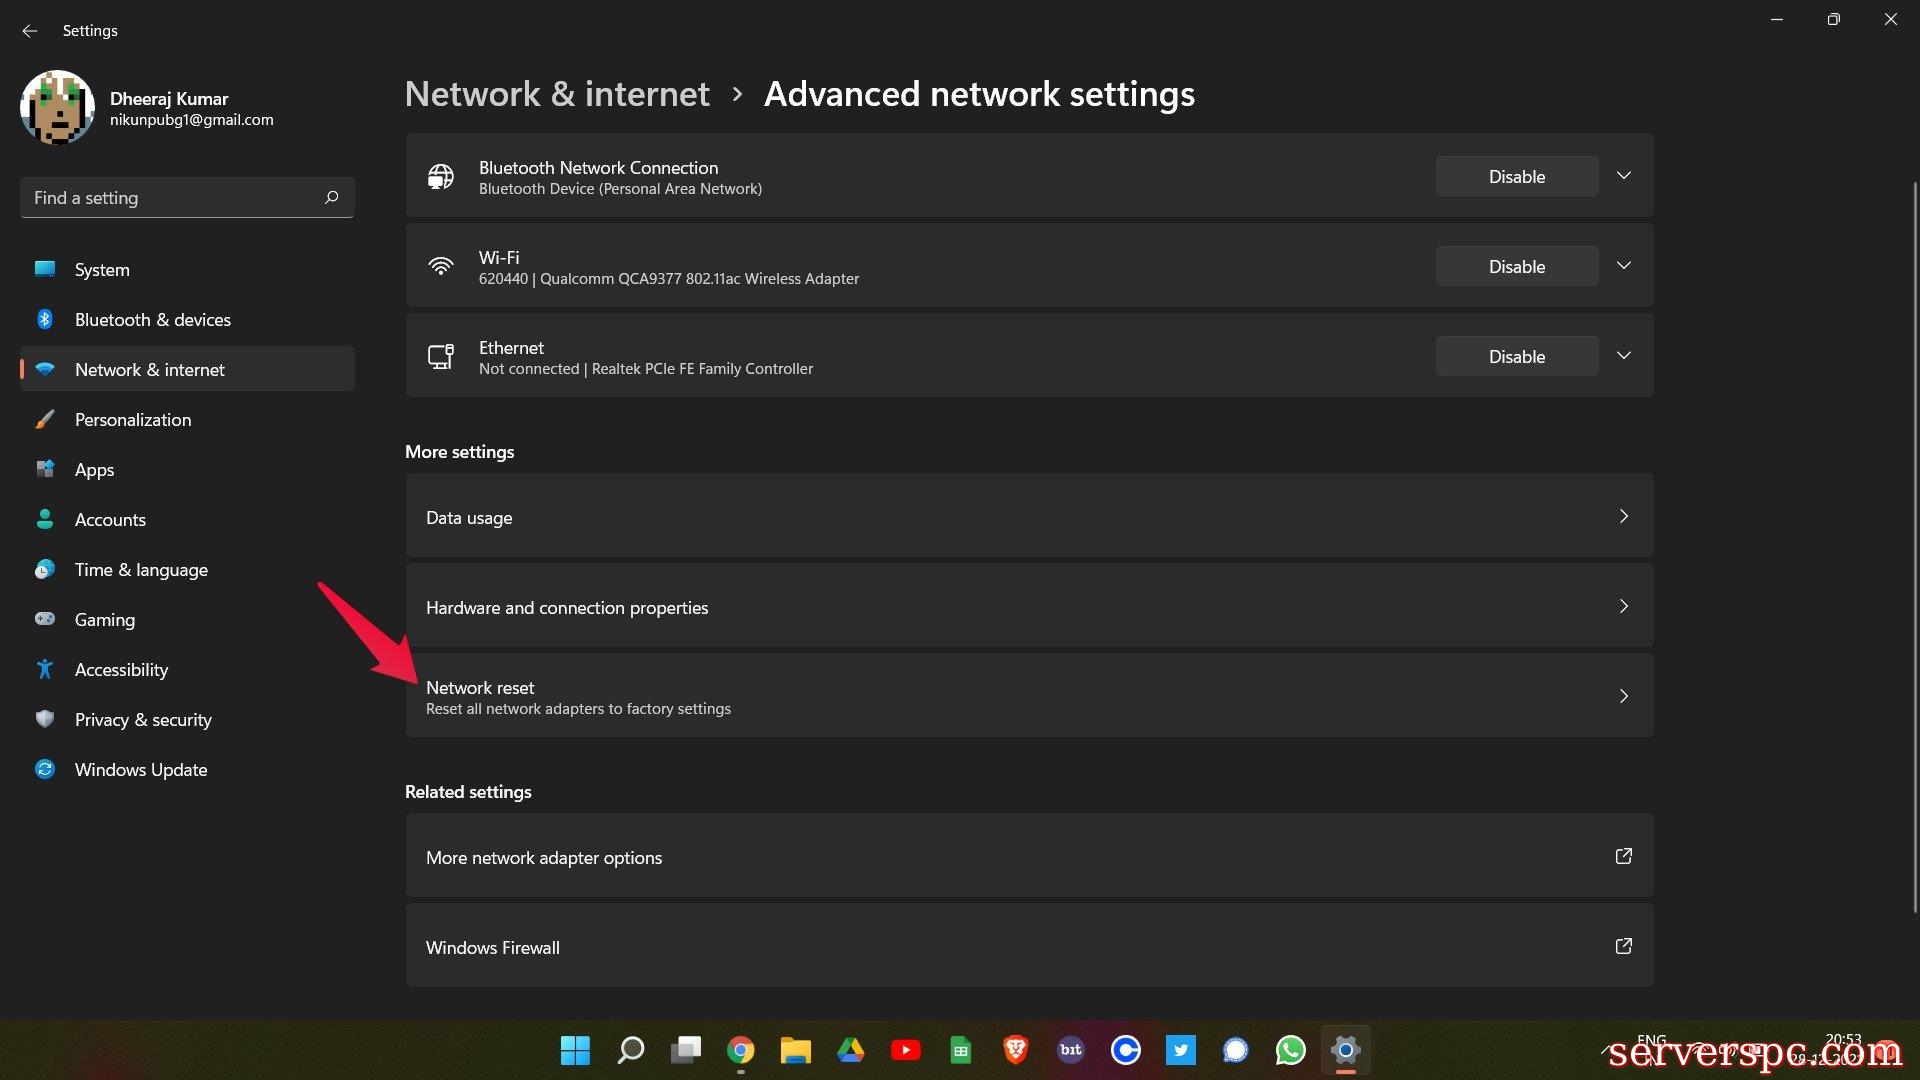Click Network & internet breadcrumb link
Image resolution: width=1920 pixels, height=1080 pixels.
point(557,94)
